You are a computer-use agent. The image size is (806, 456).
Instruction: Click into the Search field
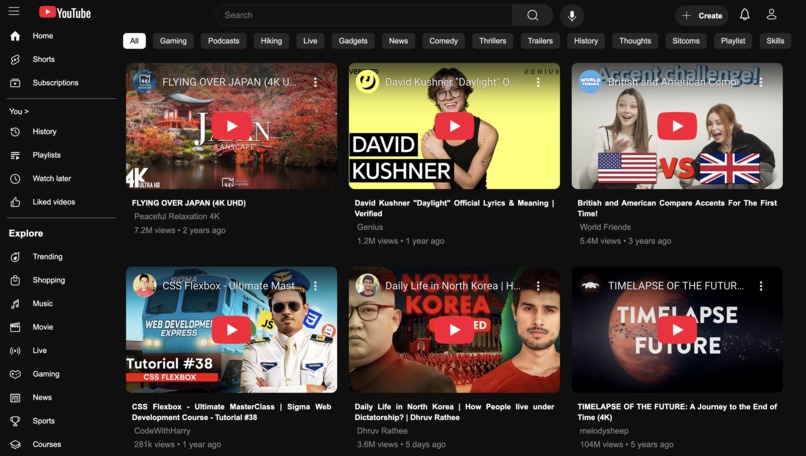363,15
